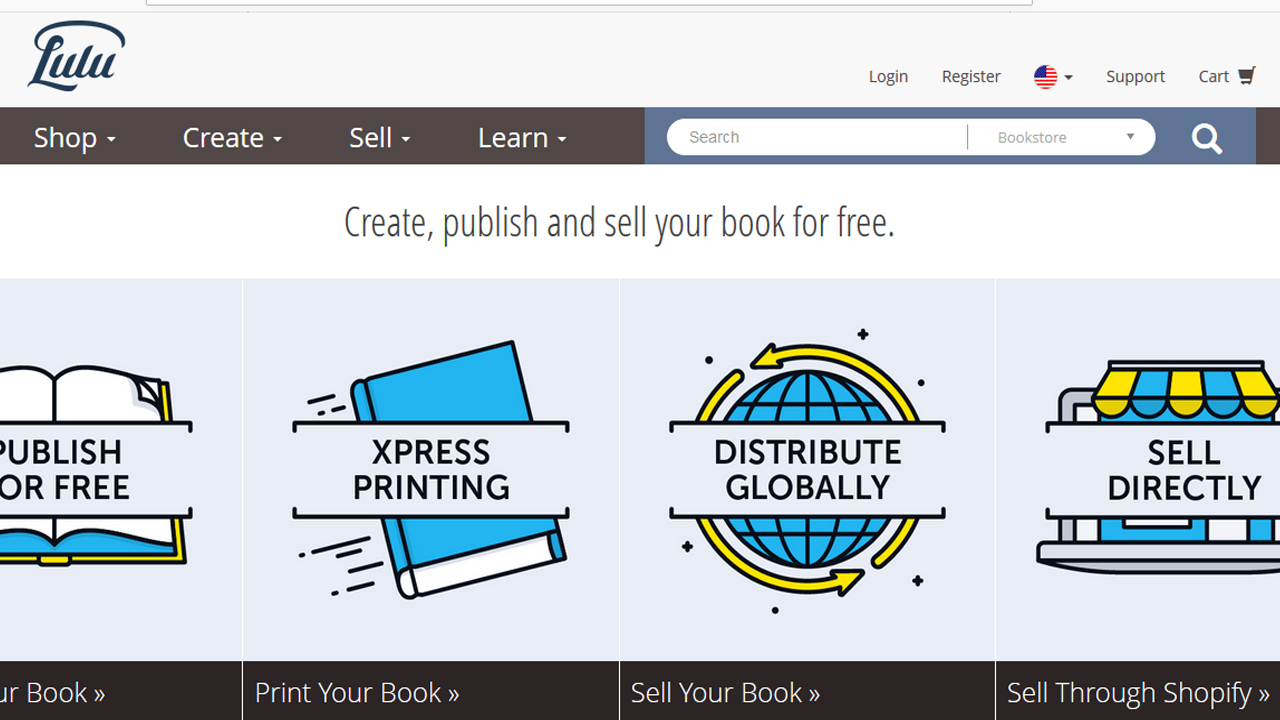Click into the Search input field

pyautogui.click(x=817, y=137)
